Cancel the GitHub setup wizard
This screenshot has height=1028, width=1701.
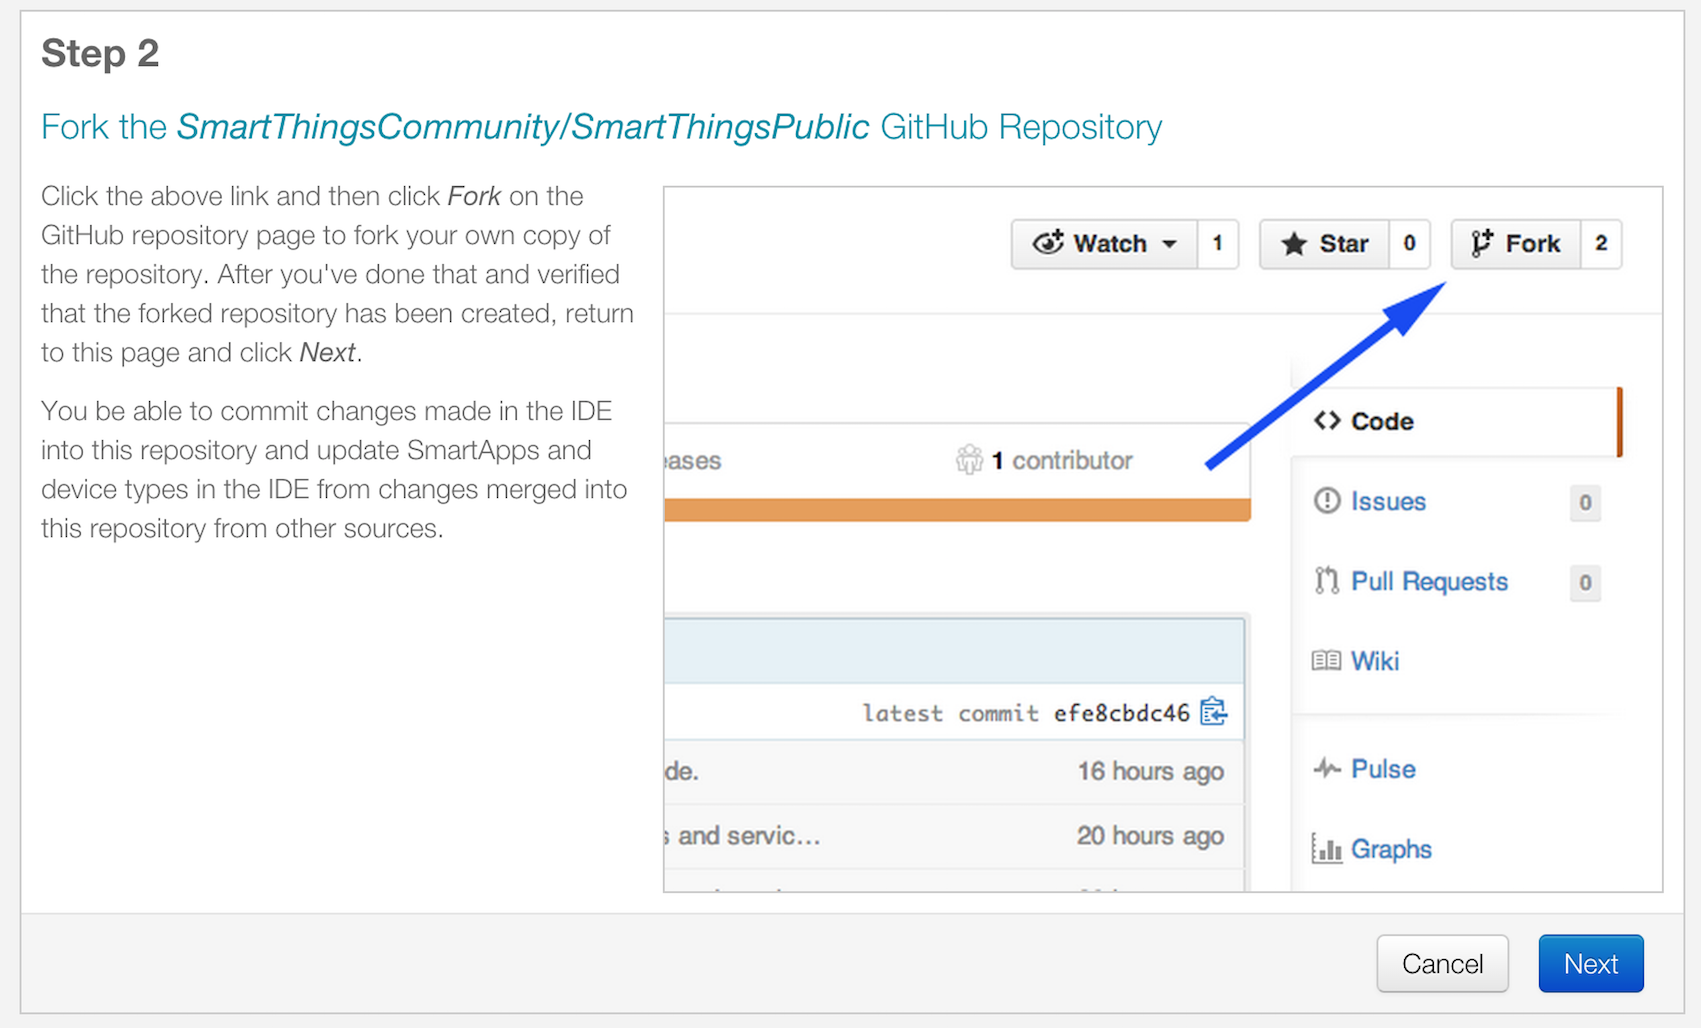click(1442, 964)
